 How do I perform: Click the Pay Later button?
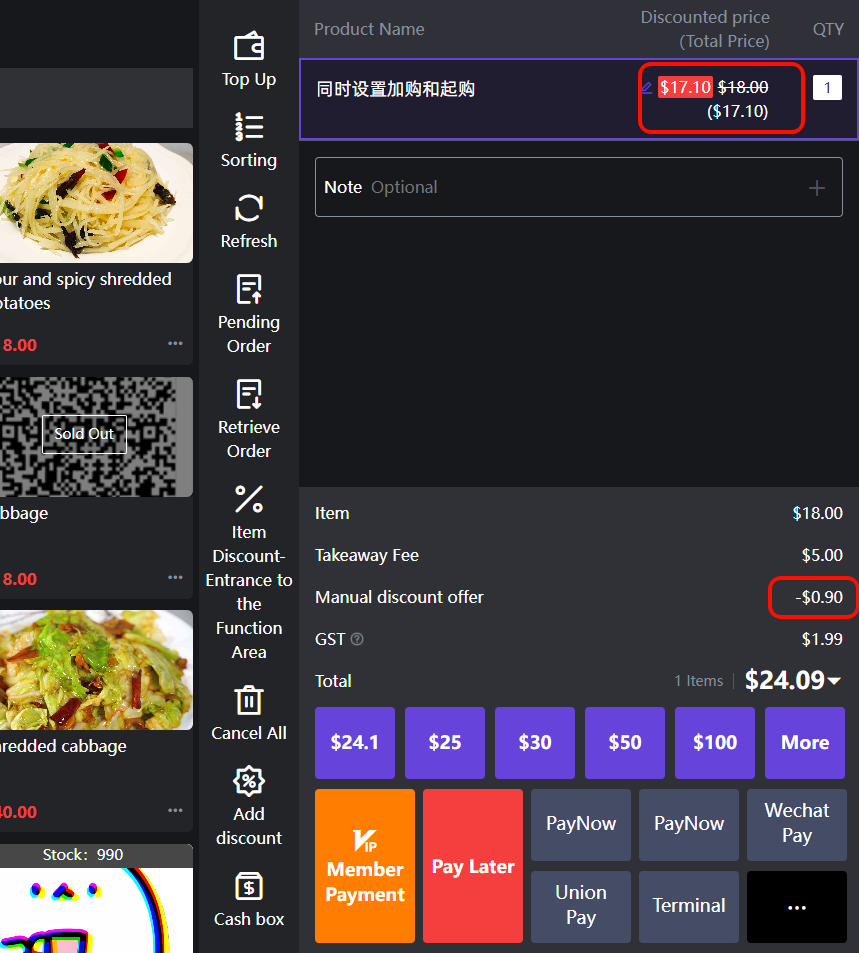point(473,866)
